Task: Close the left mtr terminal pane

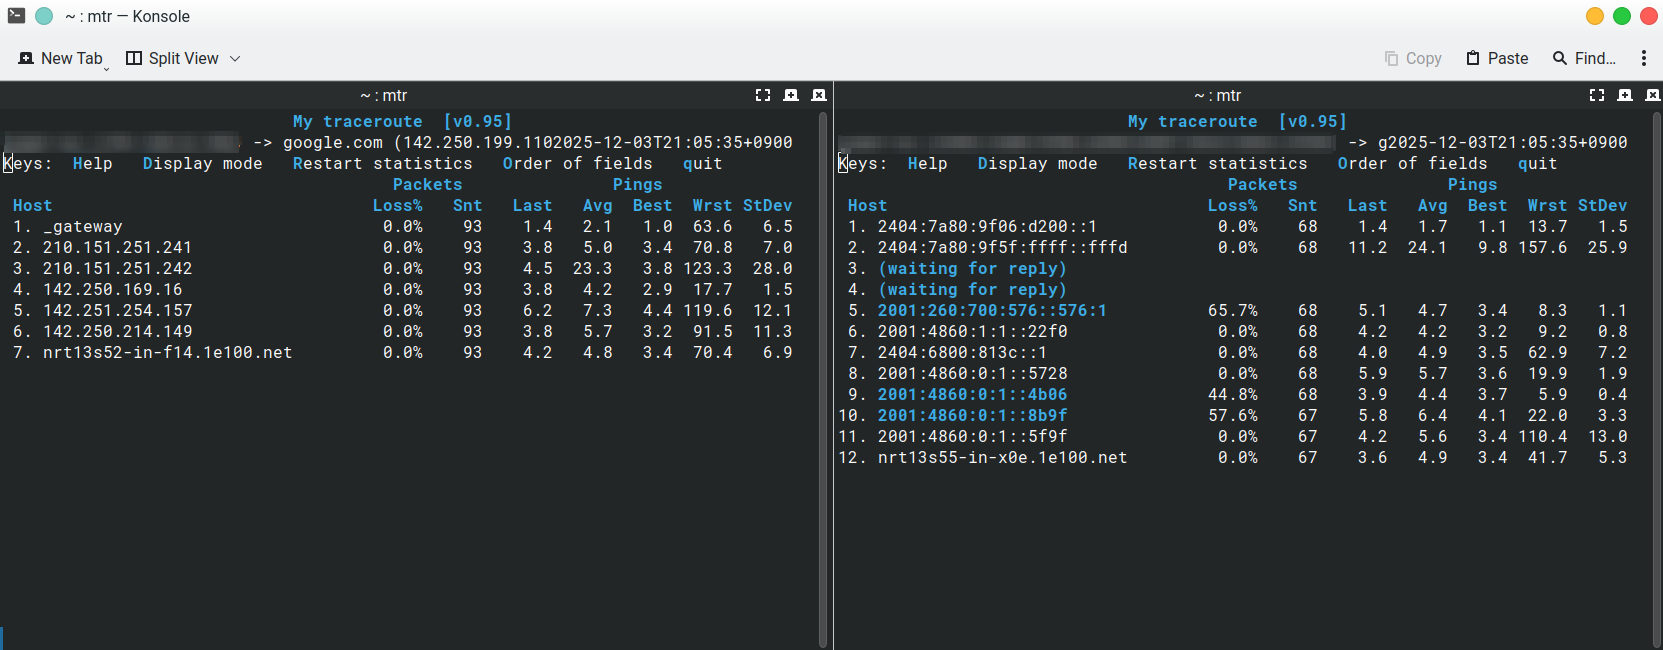Action: (819, 95)
